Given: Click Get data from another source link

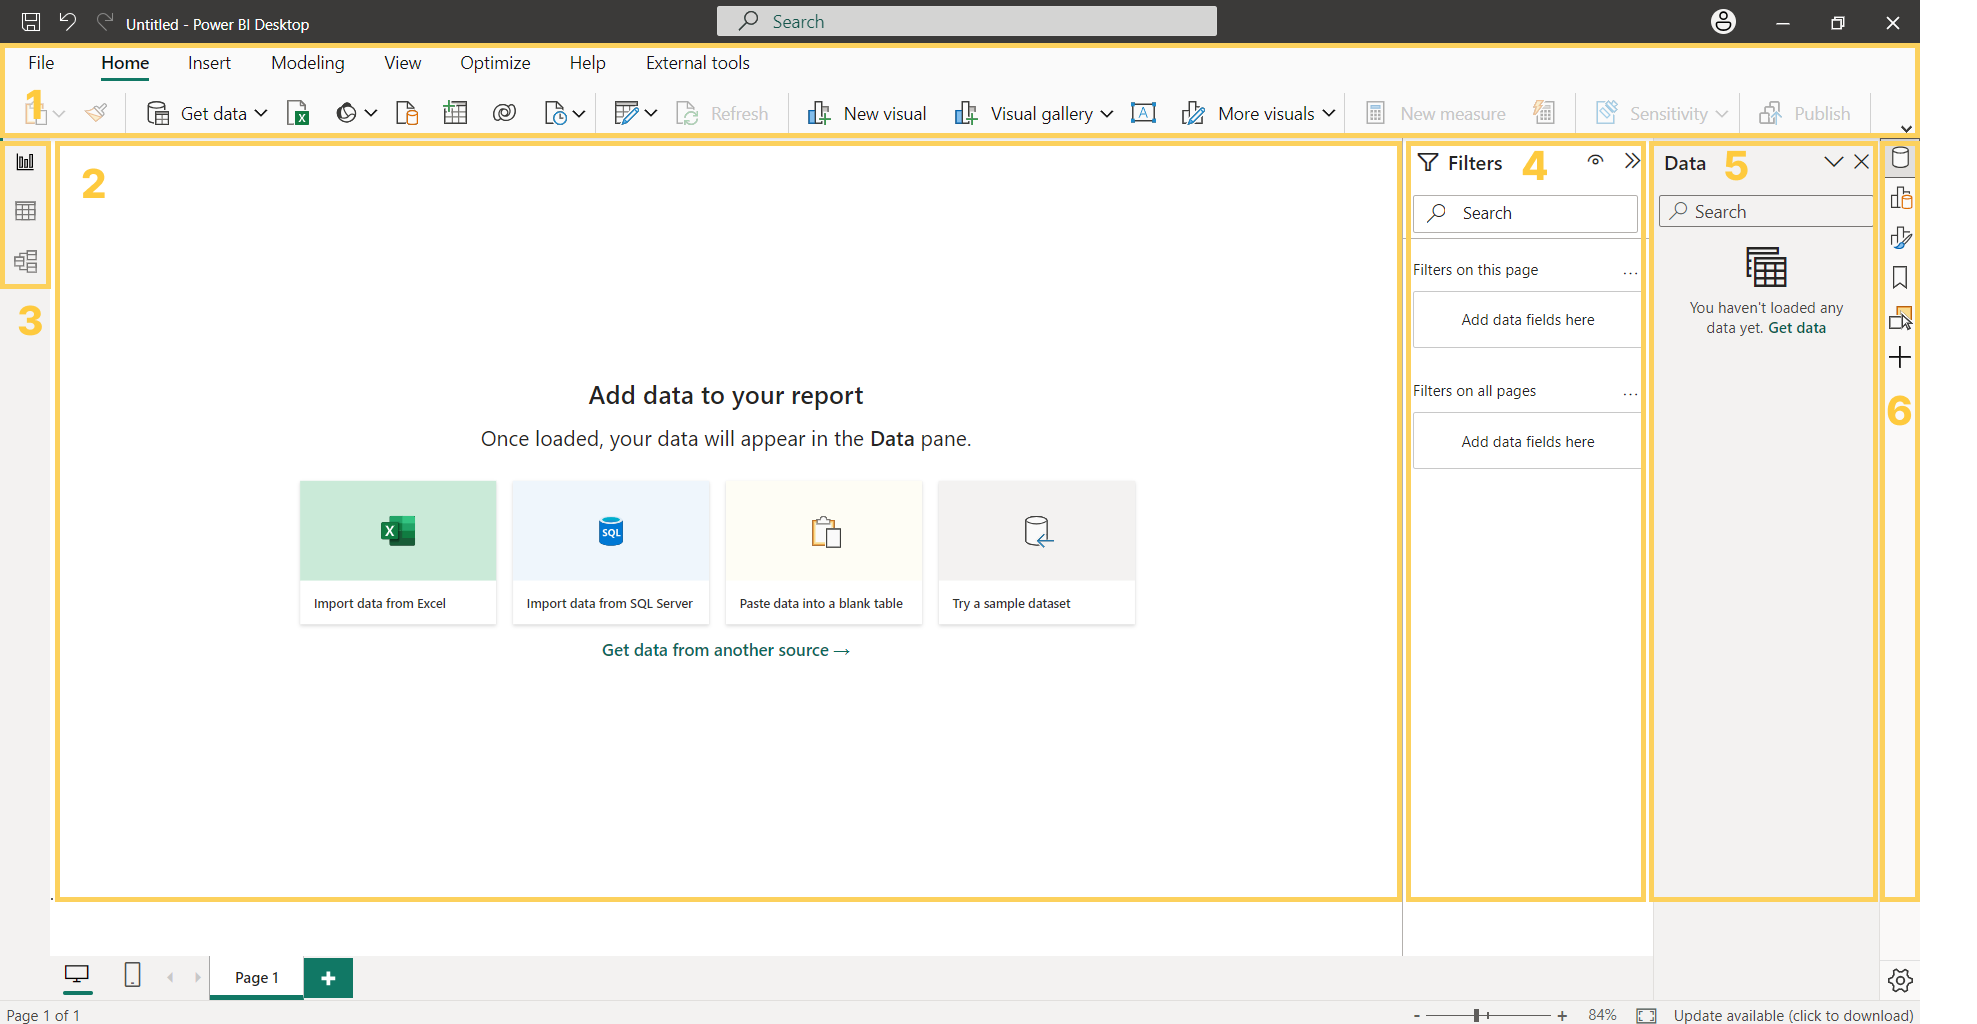Looking at the screenshot, I should click(x=725, y=650).
